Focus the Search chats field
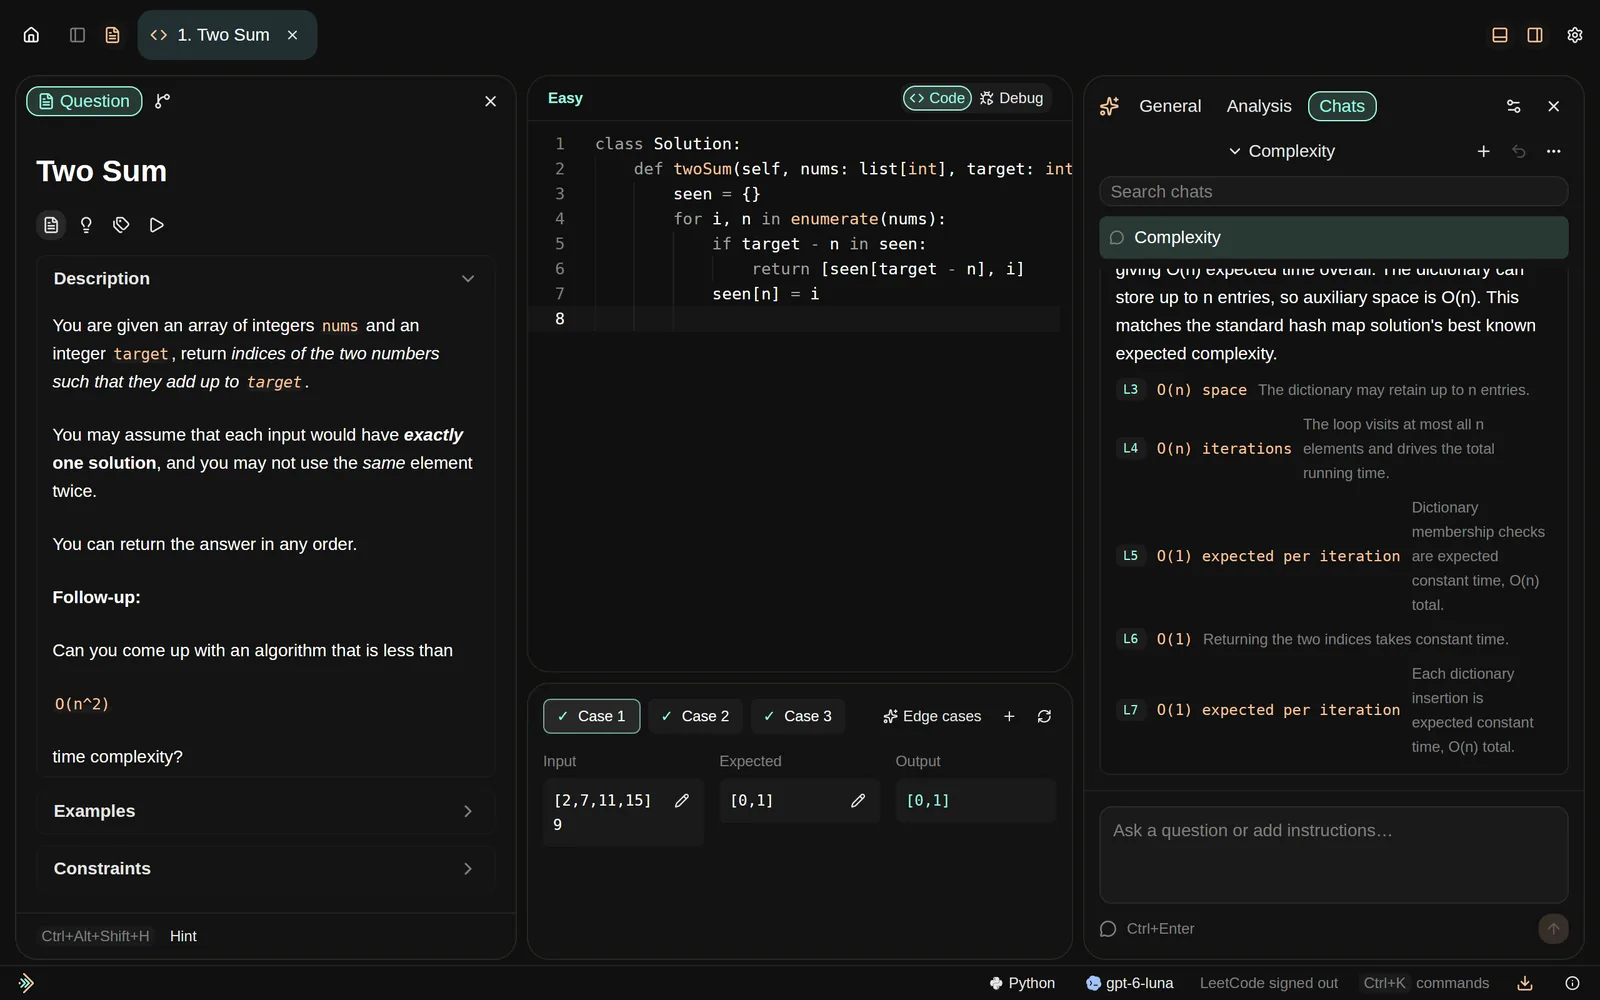 point(1333,192)
